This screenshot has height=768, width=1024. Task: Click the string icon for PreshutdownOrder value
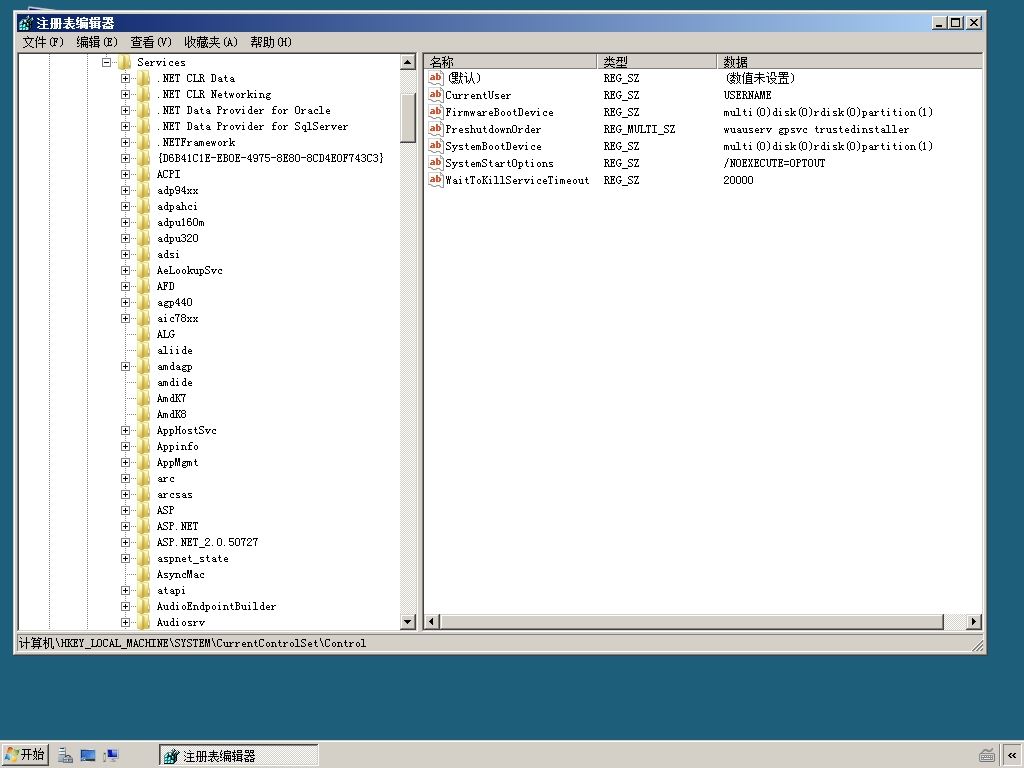[436, 129]
